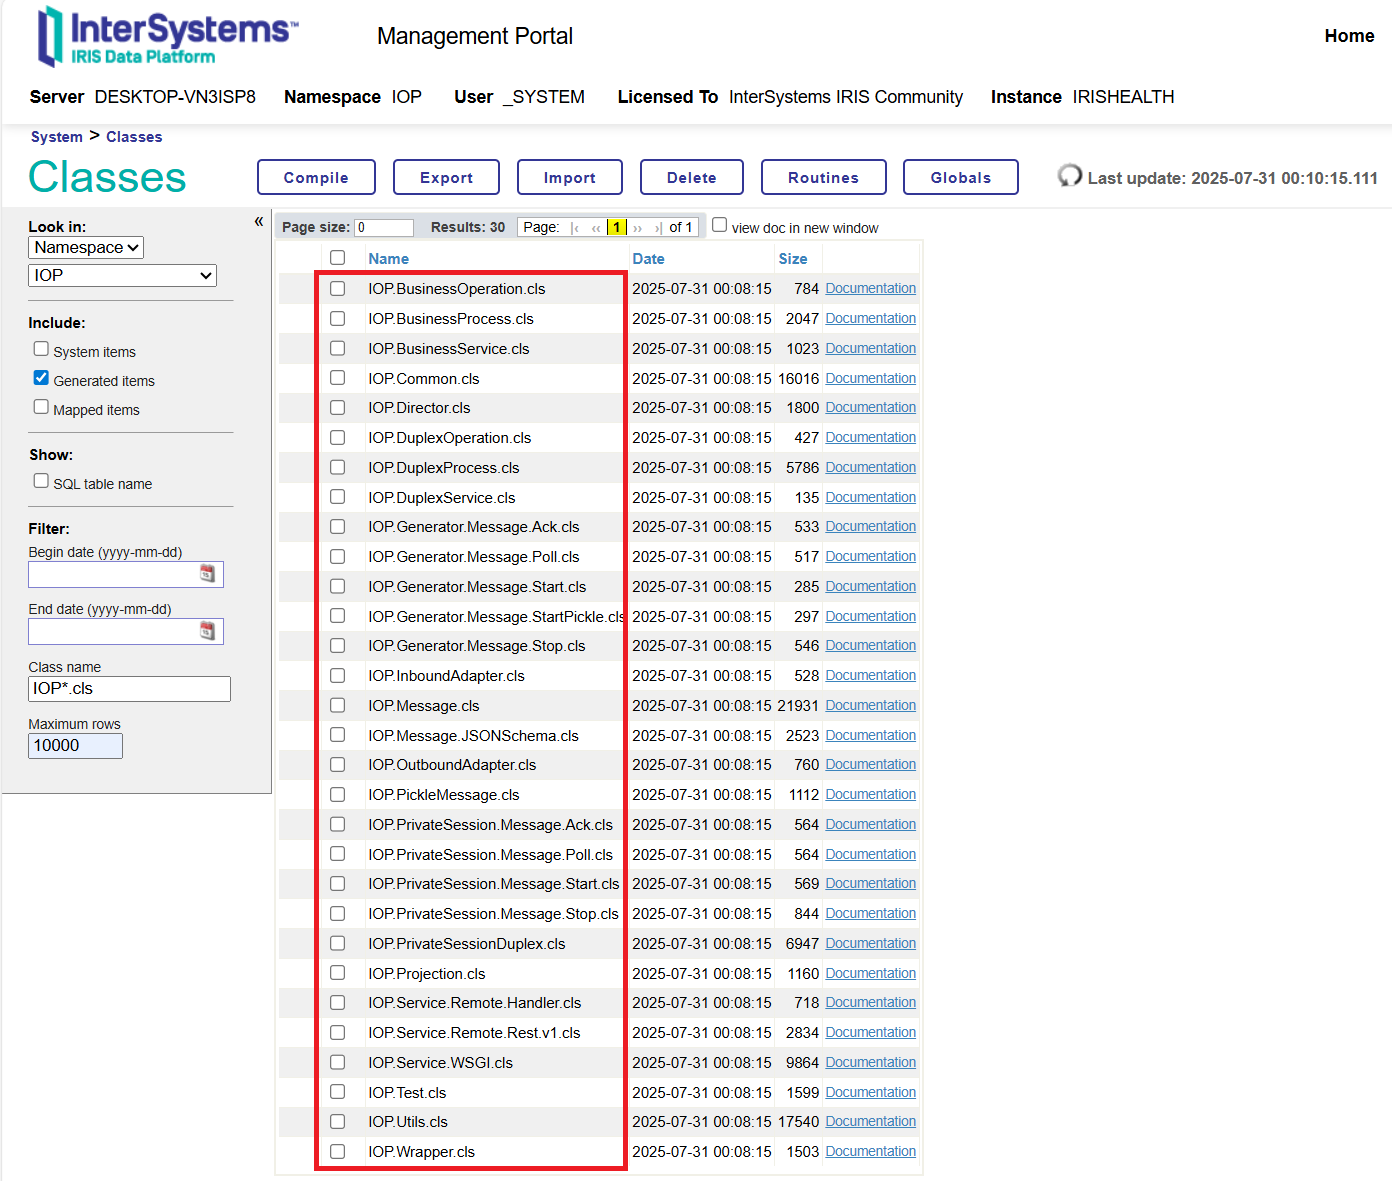The width and height of the screenshot is (1392, 1181).
Task: Click the refresh icon beside Last update
Action: [x=1070, y=177]
